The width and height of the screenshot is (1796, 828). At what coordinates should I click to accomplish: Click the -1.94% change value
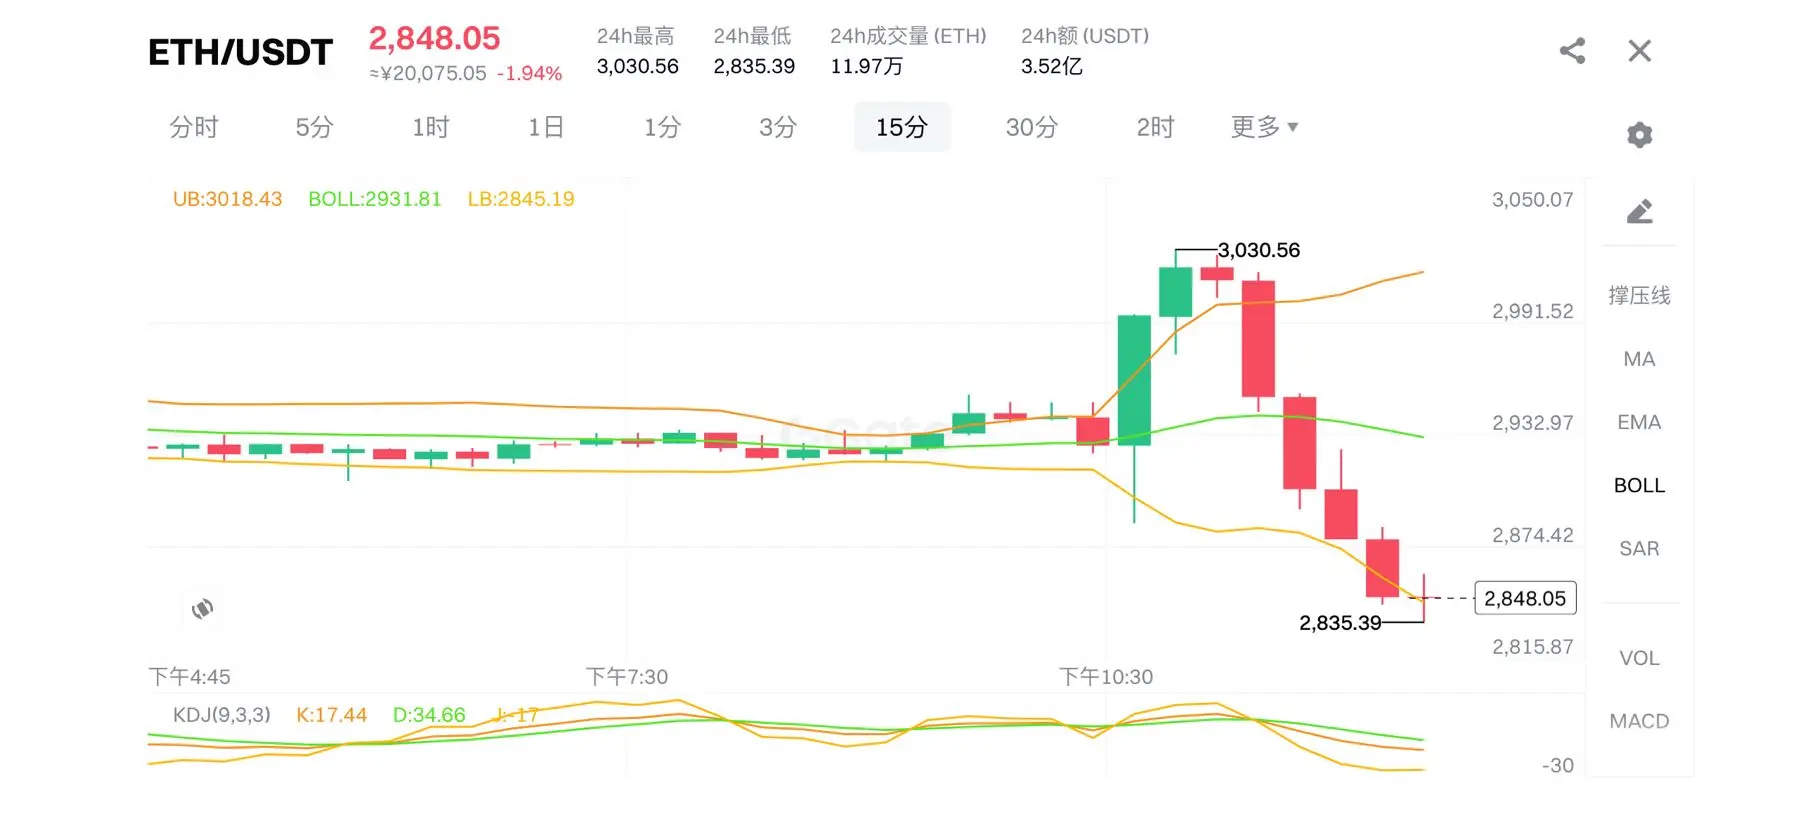pos(529,73)
